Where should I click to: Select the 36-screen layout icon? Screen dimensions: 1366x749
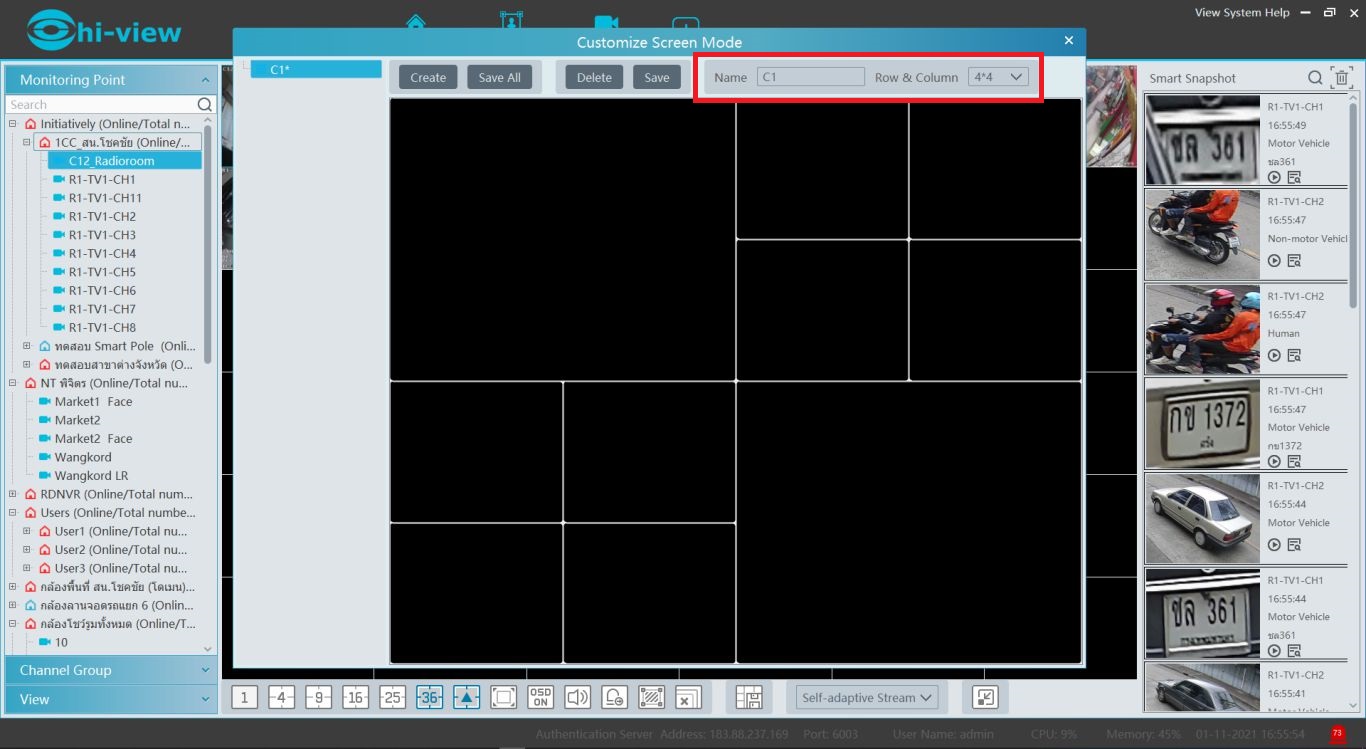429,697
